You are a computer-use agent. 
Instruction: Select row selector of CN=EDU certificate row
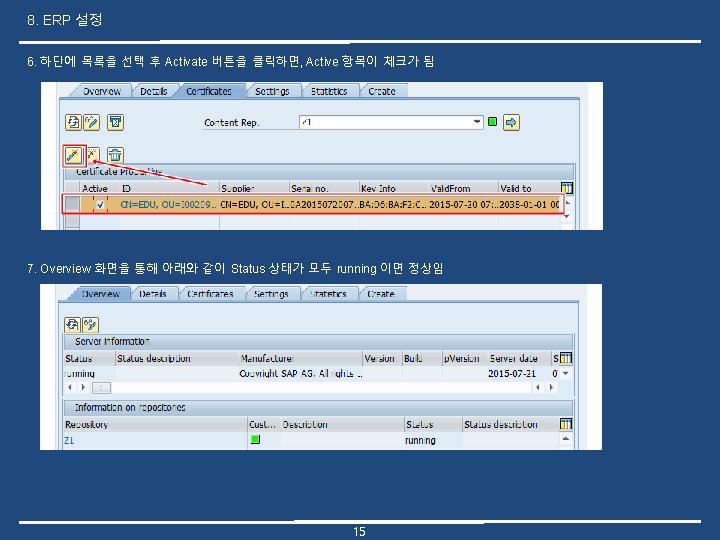(x=72, y=204)
